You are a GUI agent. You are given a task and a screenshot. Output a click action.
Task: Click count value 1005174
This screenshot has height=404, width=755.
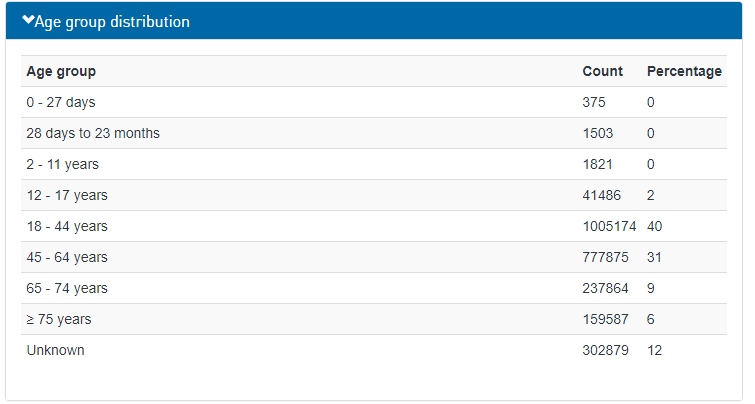point(609,226)
